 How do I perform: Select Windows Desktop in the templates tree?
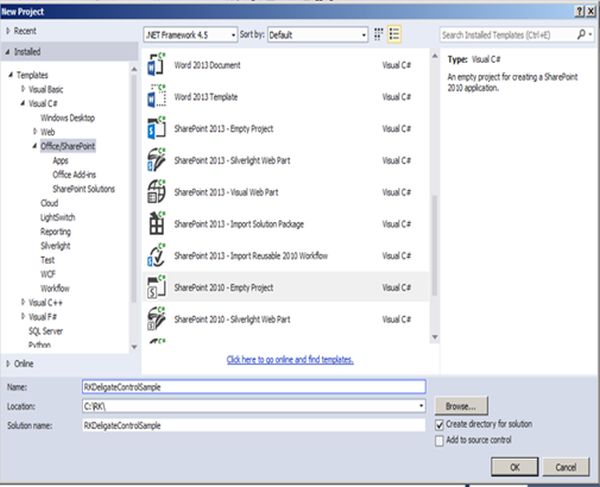[x=68, y=118]
